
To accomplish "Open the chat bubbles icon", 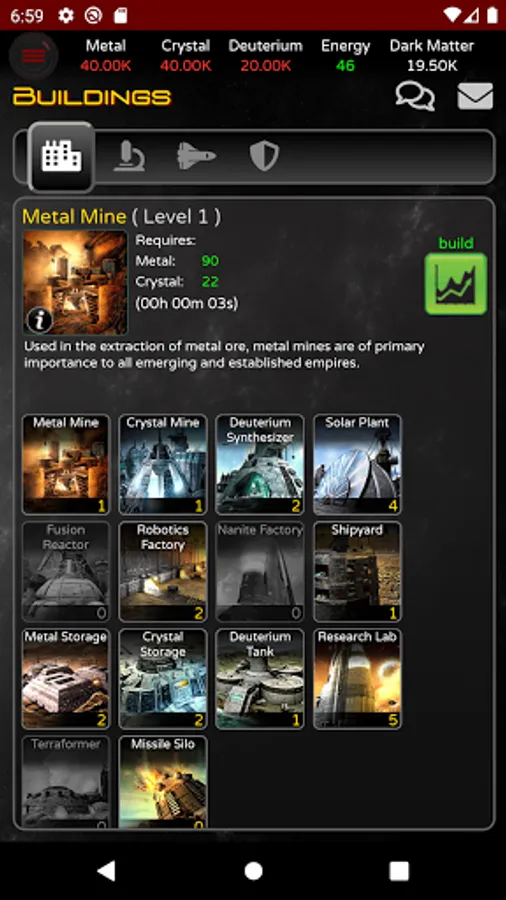I will pos(415,96).
